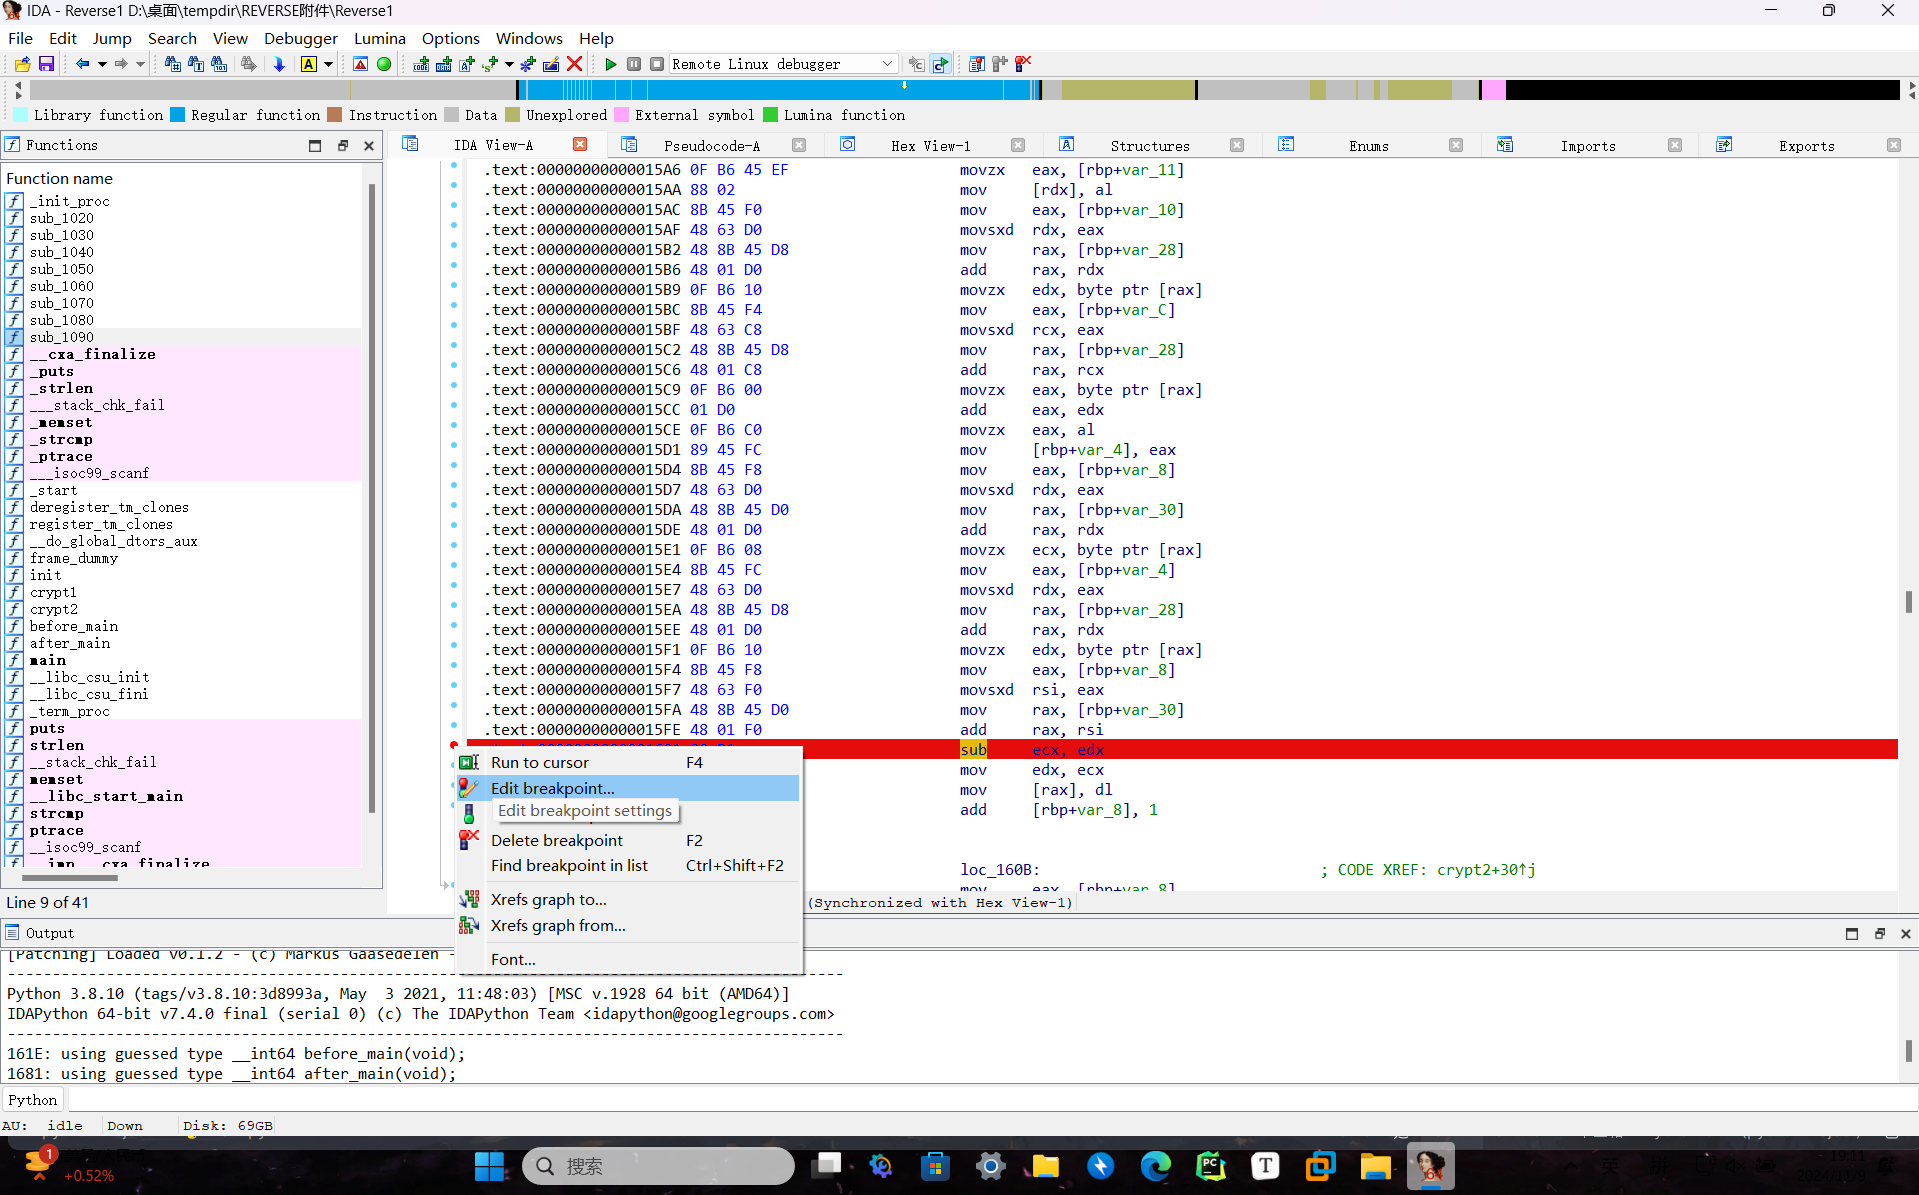Set item color using the yellow A icon
Image resolution: width=1919 pixels, height=1195 pixels.
click(x=310, y=64)
